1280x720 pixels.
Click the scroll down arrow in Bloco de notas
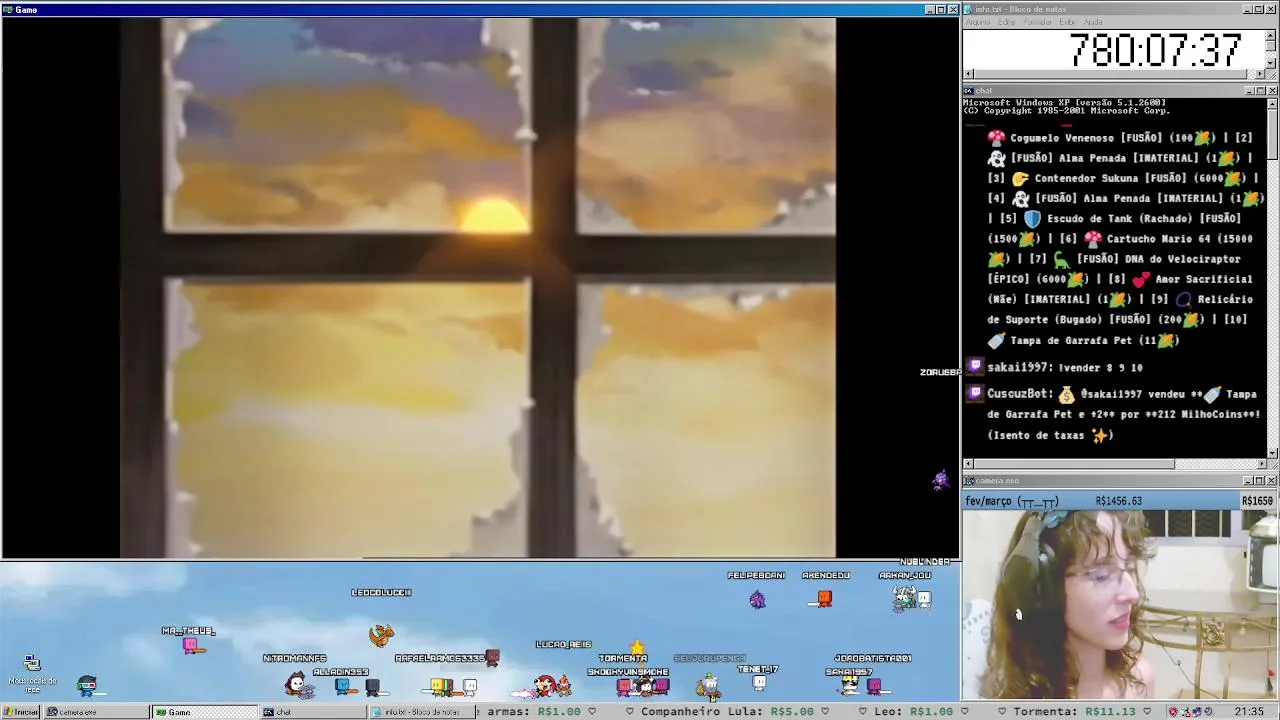pyautogui.click(x=1271, y=63)
